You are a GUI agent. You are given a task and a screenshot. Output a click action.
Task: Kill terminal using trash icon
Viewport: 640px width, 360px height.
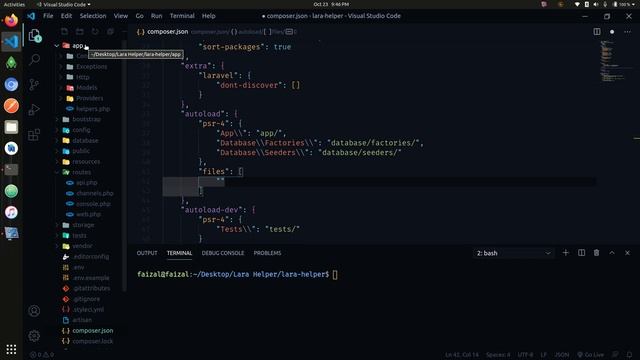pyautogui.click(x=596, y=253)
